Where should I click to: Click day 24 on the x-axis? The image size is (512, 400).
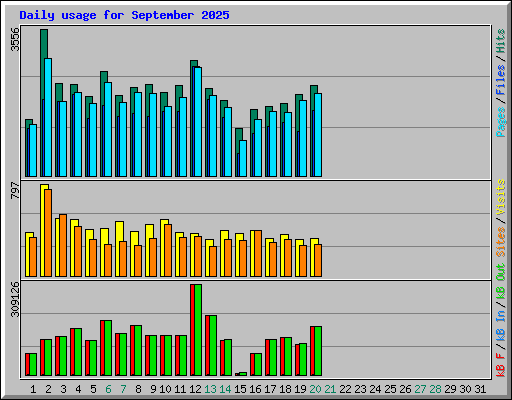tap(375, 389)
